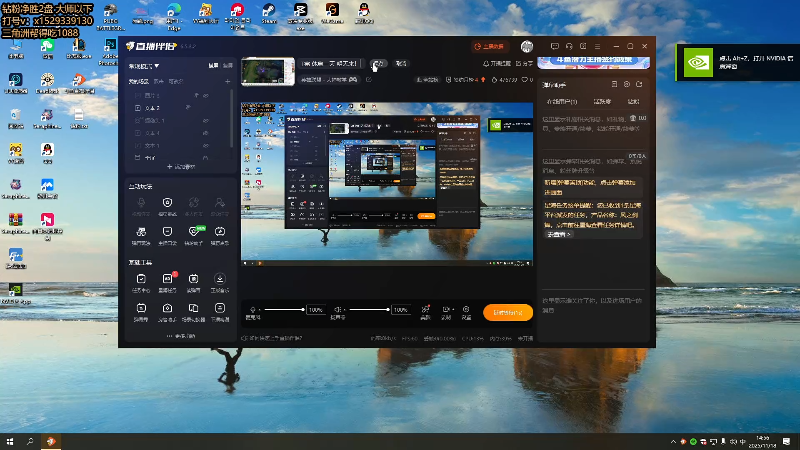Switch to the gifts tab in danmaku panel

pos(633,102)
